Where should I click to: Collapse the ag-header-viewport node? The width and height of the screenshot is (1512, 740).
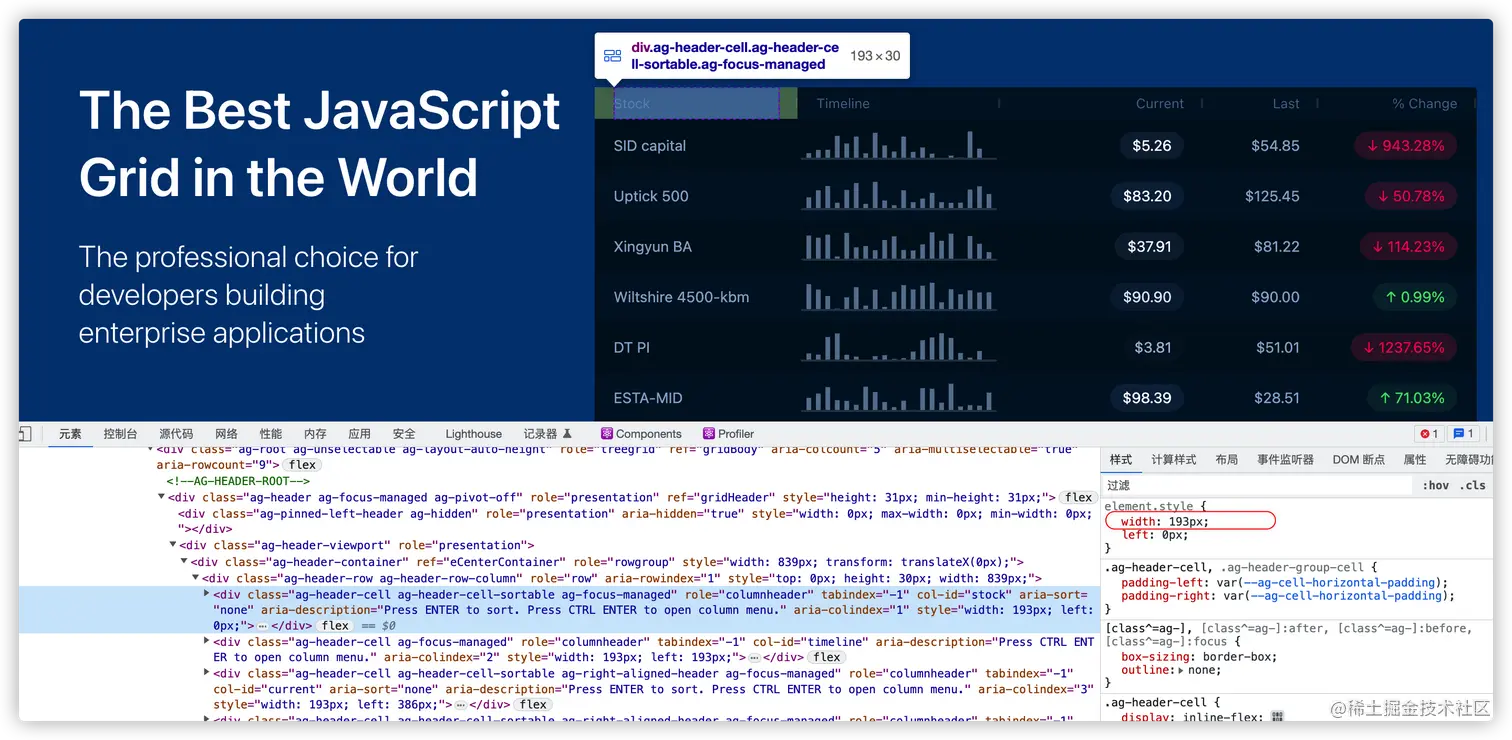[x=174, y=545]
